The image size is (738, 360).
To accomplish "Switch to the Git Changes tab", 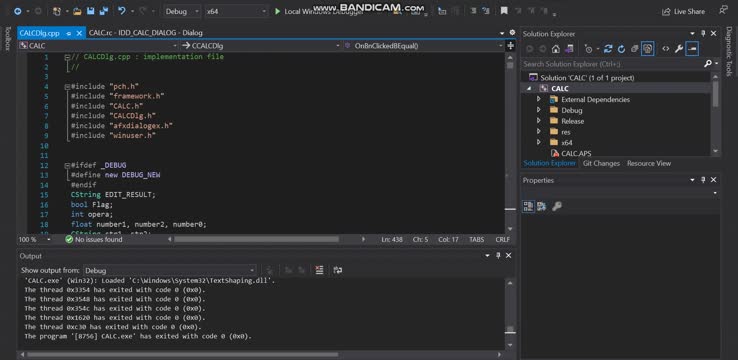I will click(x=601, y=163).
